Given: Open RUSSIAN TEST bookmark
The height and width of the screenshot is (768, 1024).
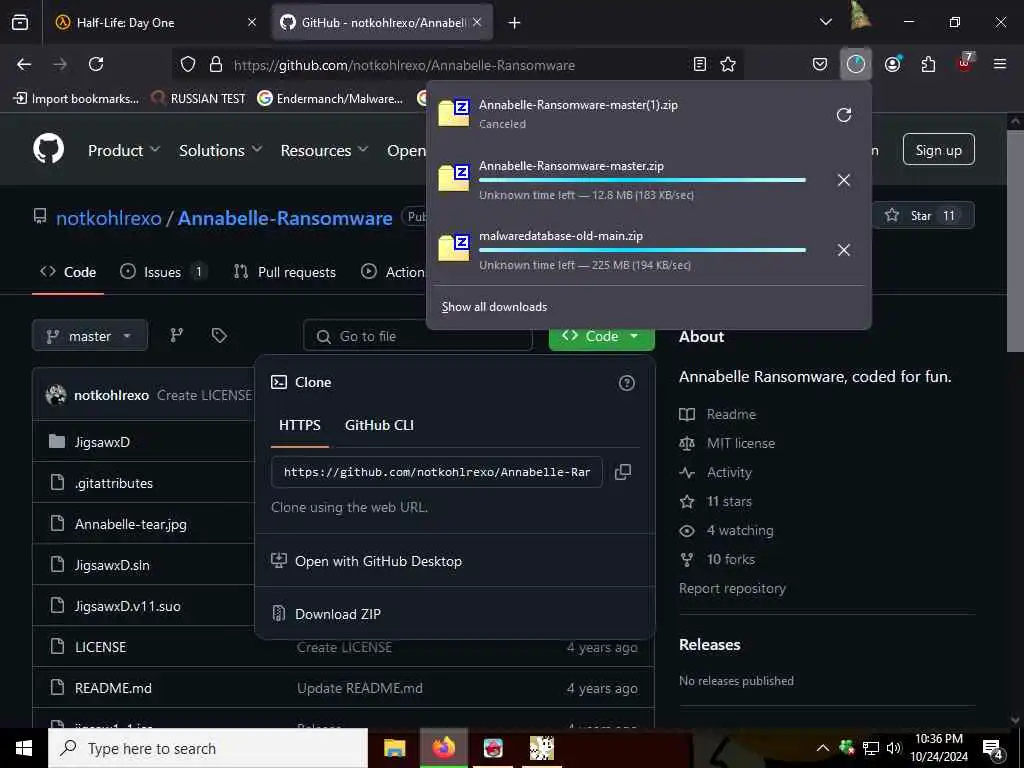Looking at the screenshot, I should (199, 99).
